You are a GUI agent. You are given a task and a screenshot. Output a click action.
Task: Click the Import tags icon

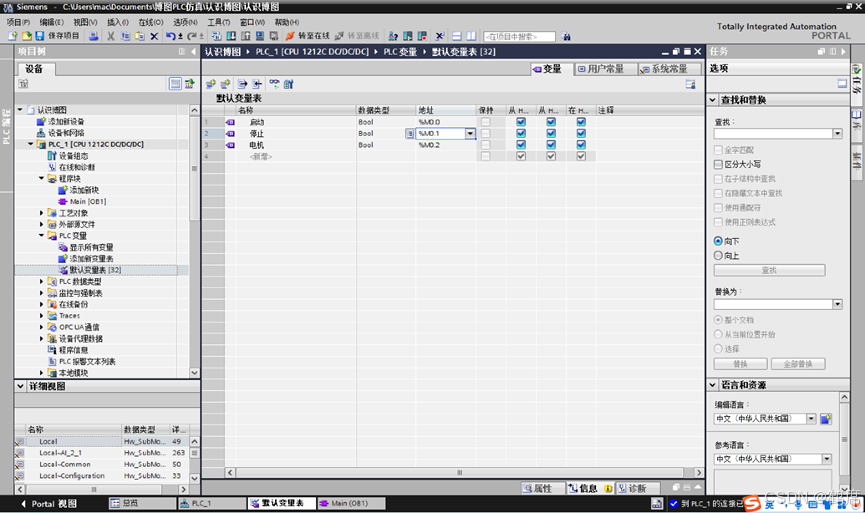[257, 84]
